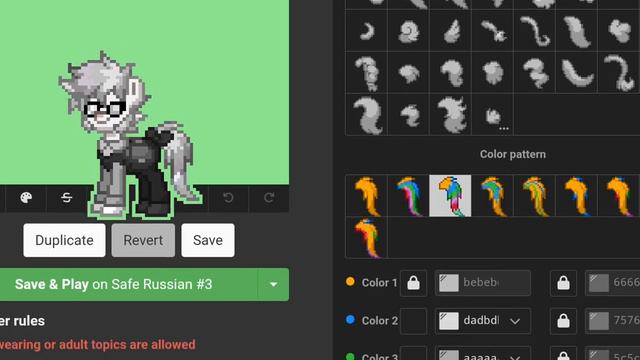Screen dimensions: 640x360
Task: Select the solid orange first color pattern
Action: (367, 196)
